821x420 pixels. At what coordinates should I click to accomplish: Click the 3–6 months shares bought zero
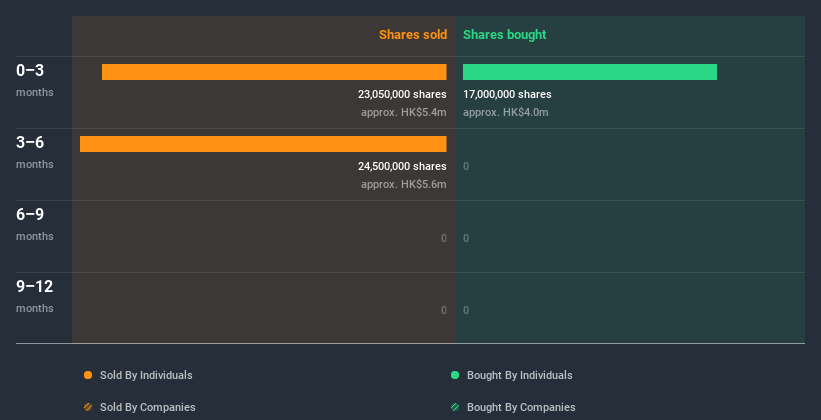(466, 167)
